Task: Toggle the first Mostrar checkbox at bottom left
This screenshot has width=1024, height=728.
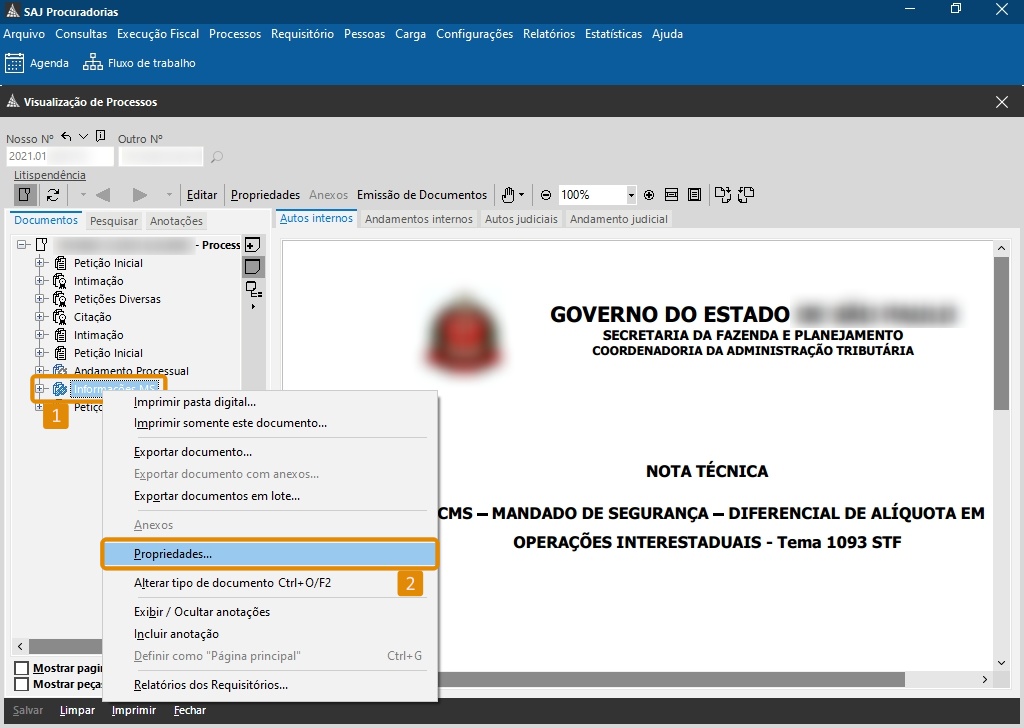Action: click(21, 668)
